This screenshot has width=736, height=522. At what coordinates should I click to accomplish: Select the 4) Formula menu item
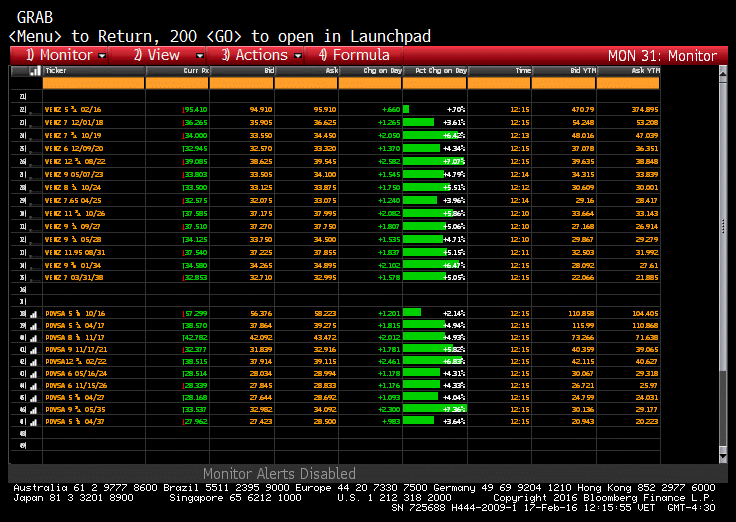tap(354, 55)
